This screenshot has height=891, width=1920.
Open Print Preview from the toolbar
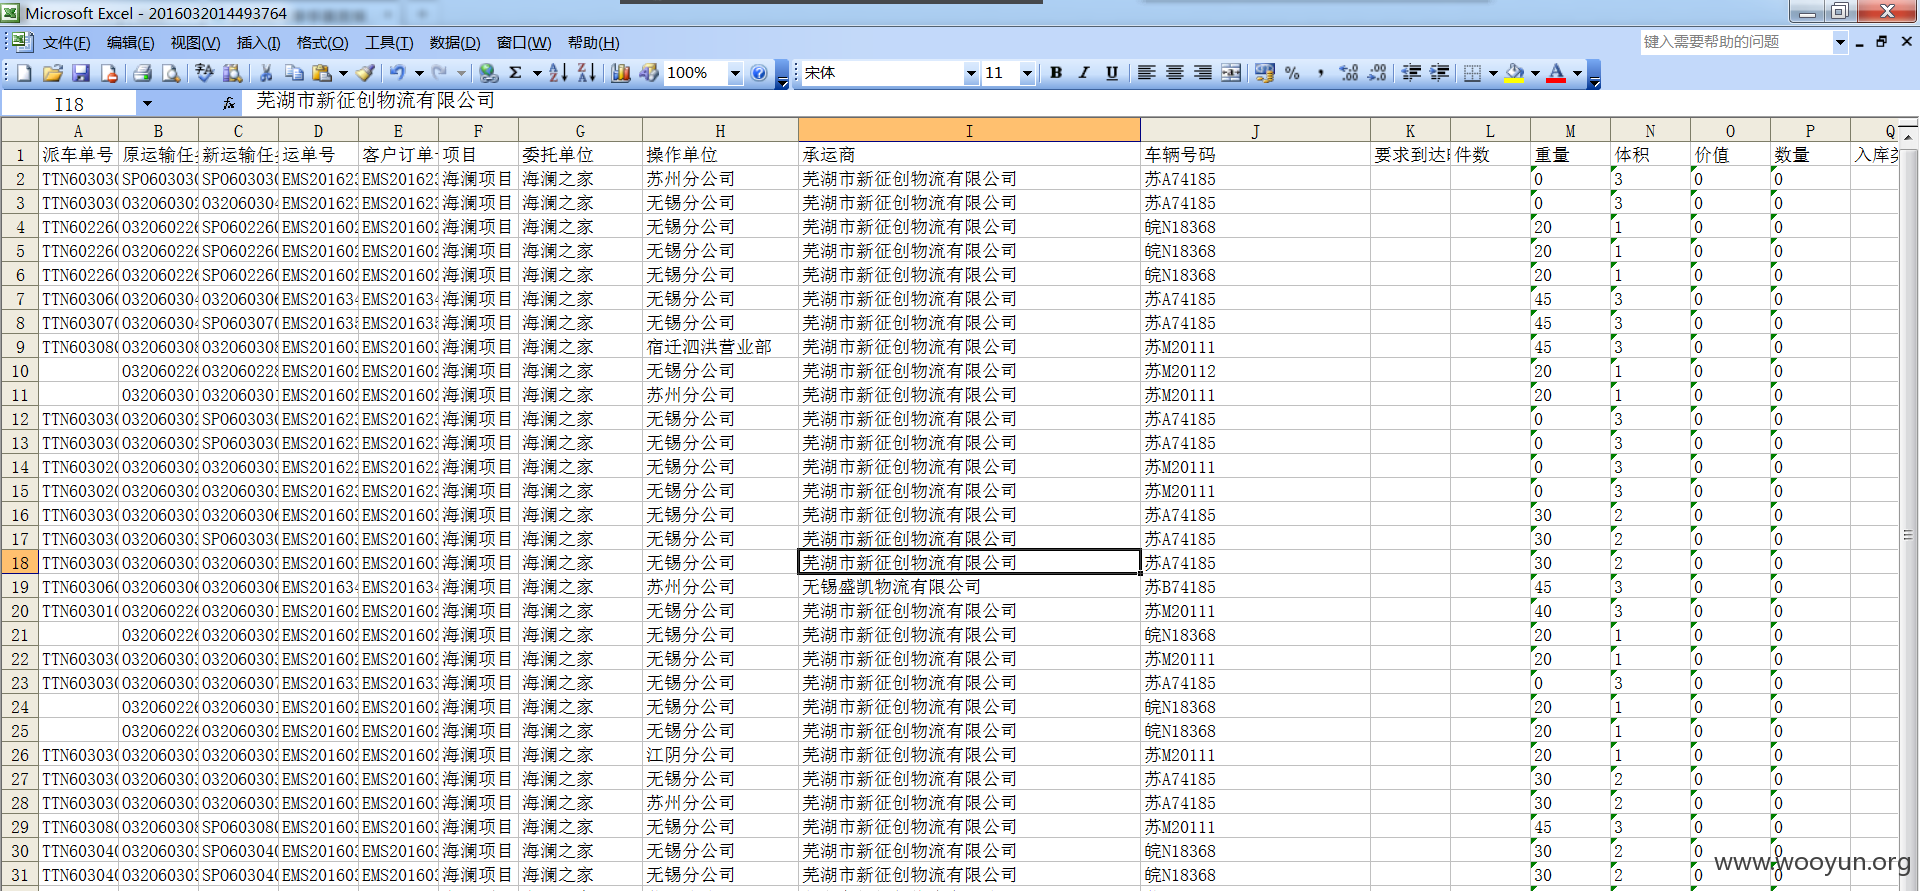171,73
